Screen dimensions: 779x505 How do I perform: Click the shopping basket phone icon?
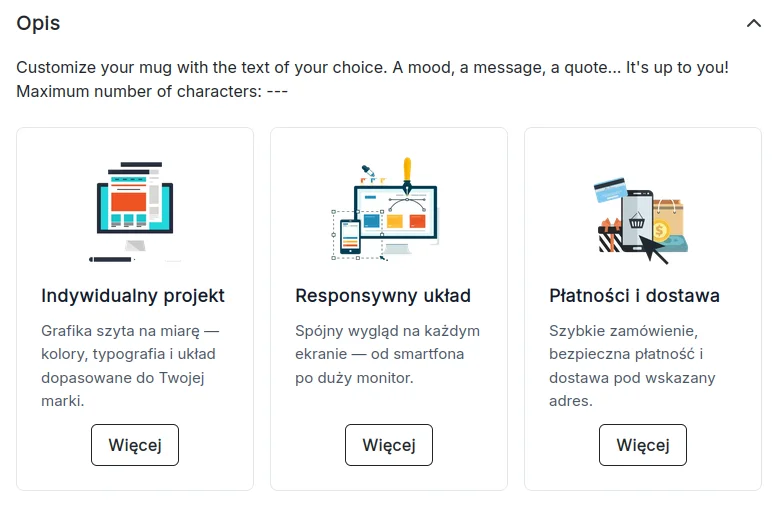(x=637, y=220)
